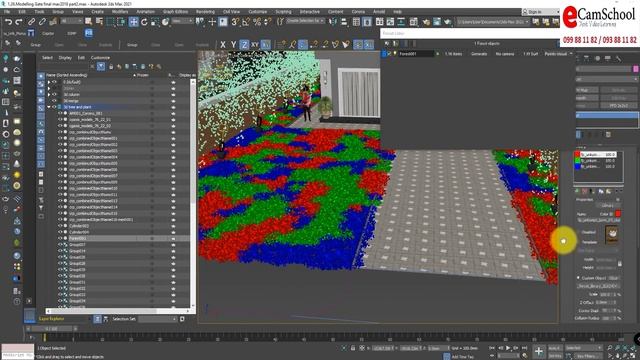This screenshot has width=640, height=360.
Task: Toggle Forest001 checkbox in Forest Lister
Action: click(x=389, y=53)
